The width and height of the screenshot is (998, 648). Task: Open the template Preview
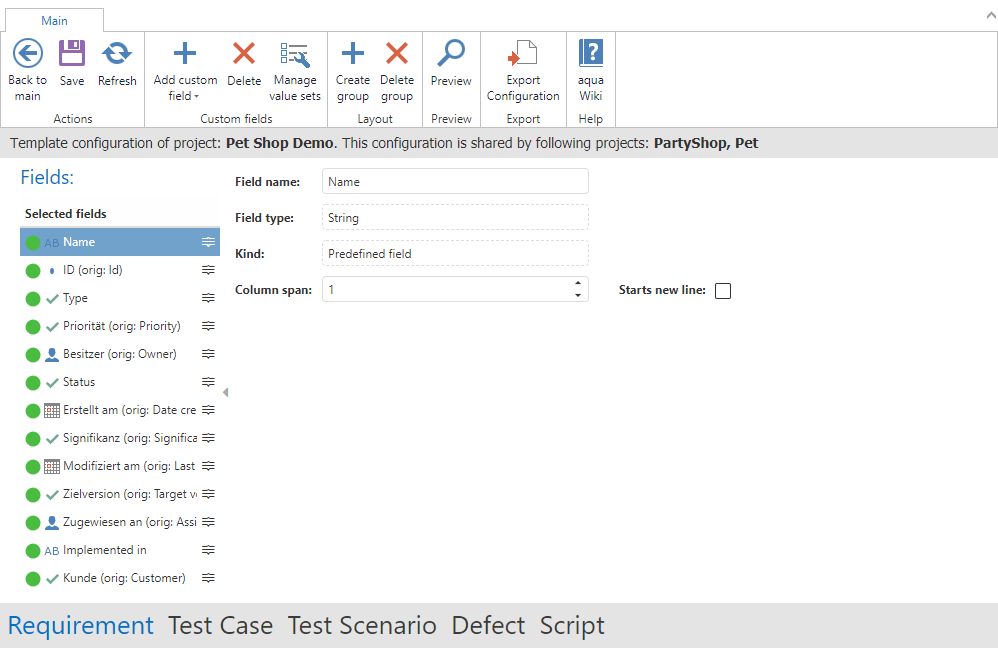tap(451, 55)
